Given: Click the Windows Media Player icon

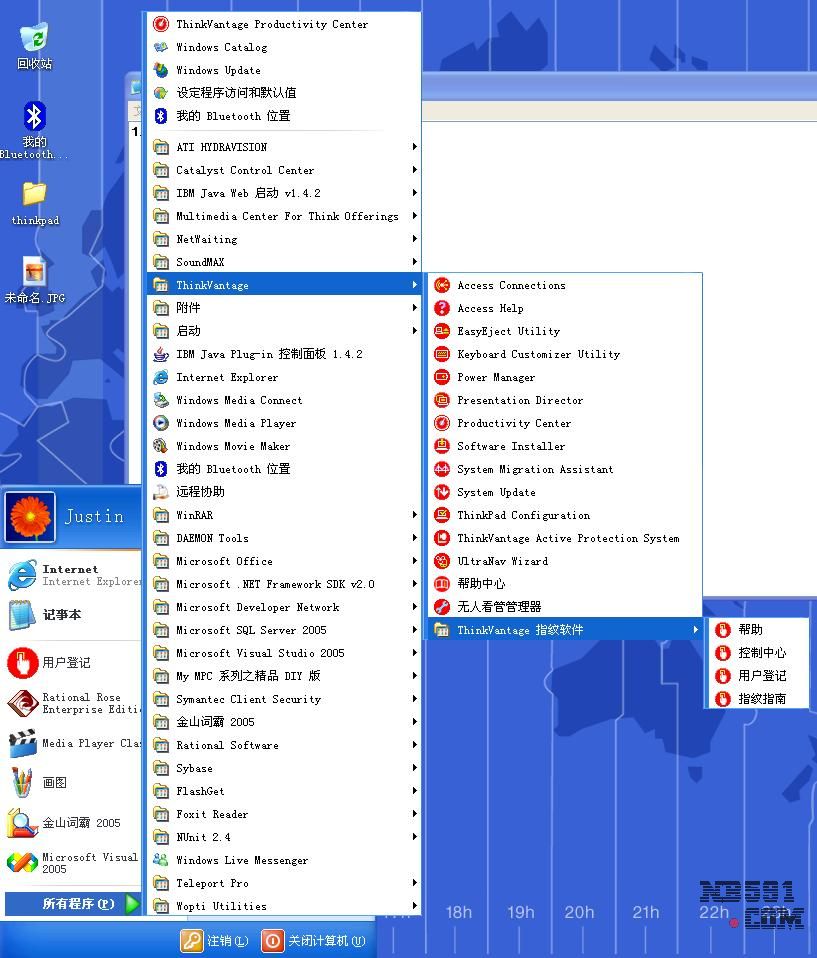Looking at the screenshot, I should (160, 423).
